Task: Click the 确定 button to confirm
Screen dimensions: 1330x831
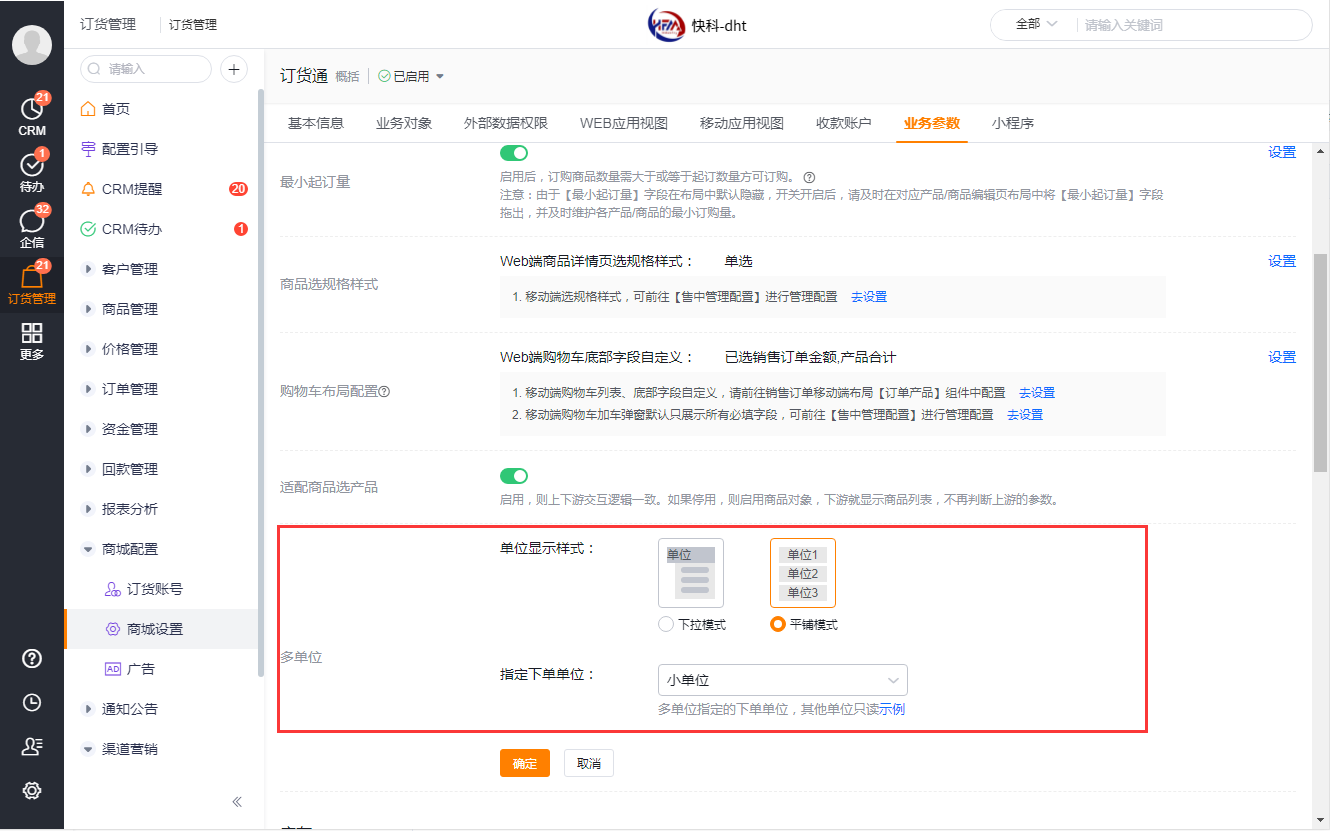Action: (x=524, y=763)
